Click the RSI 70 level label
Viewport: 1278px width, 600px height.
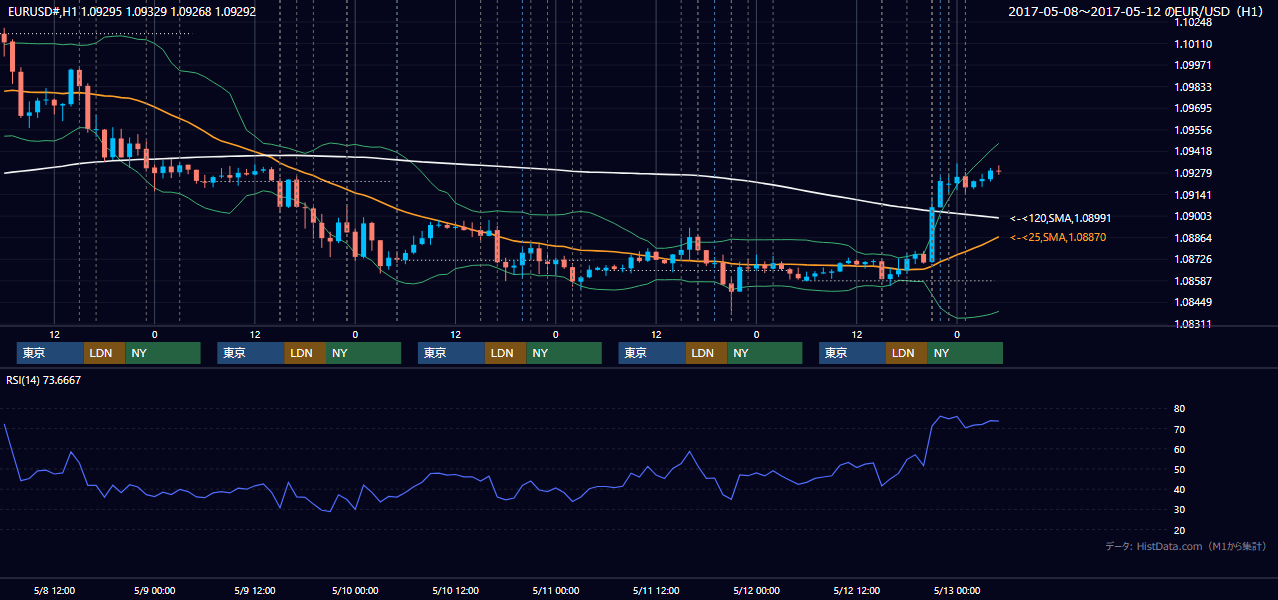[1180, 429]
